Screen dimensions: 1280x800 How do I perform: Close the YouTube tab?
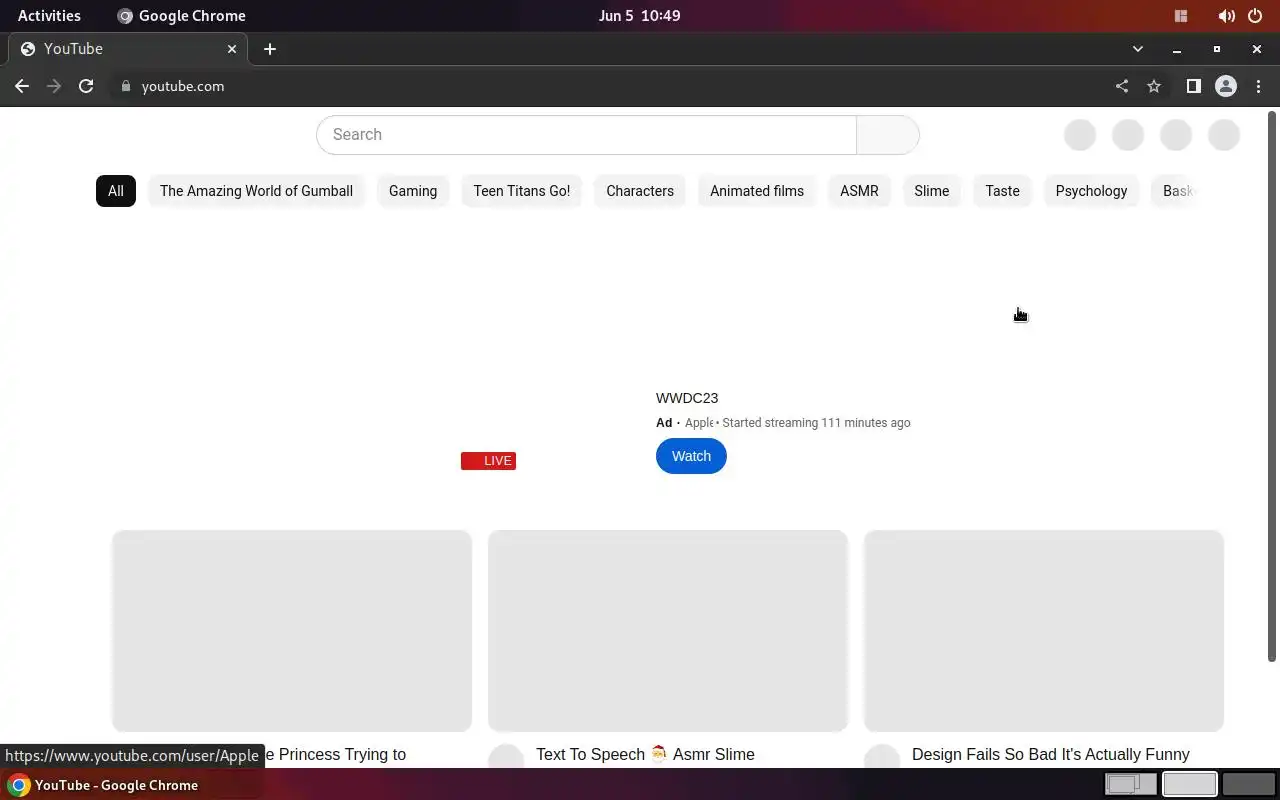[x=232, y=49]
